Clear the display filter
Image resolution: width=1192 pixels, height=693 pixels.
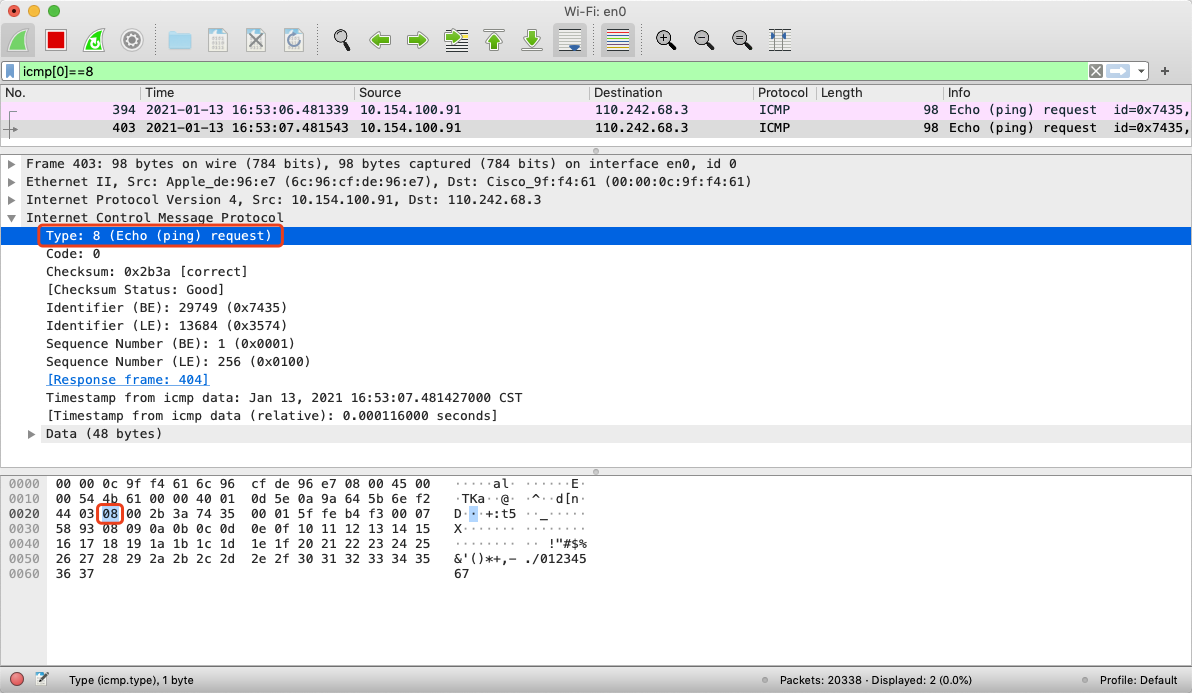pyautogui.click(x=1095, y=71)
